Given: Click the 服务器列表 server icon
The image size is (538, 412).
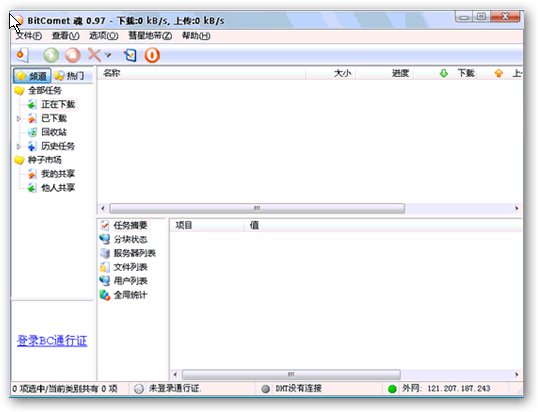Looking at the screenshot, I should click(x=105, y=253).
